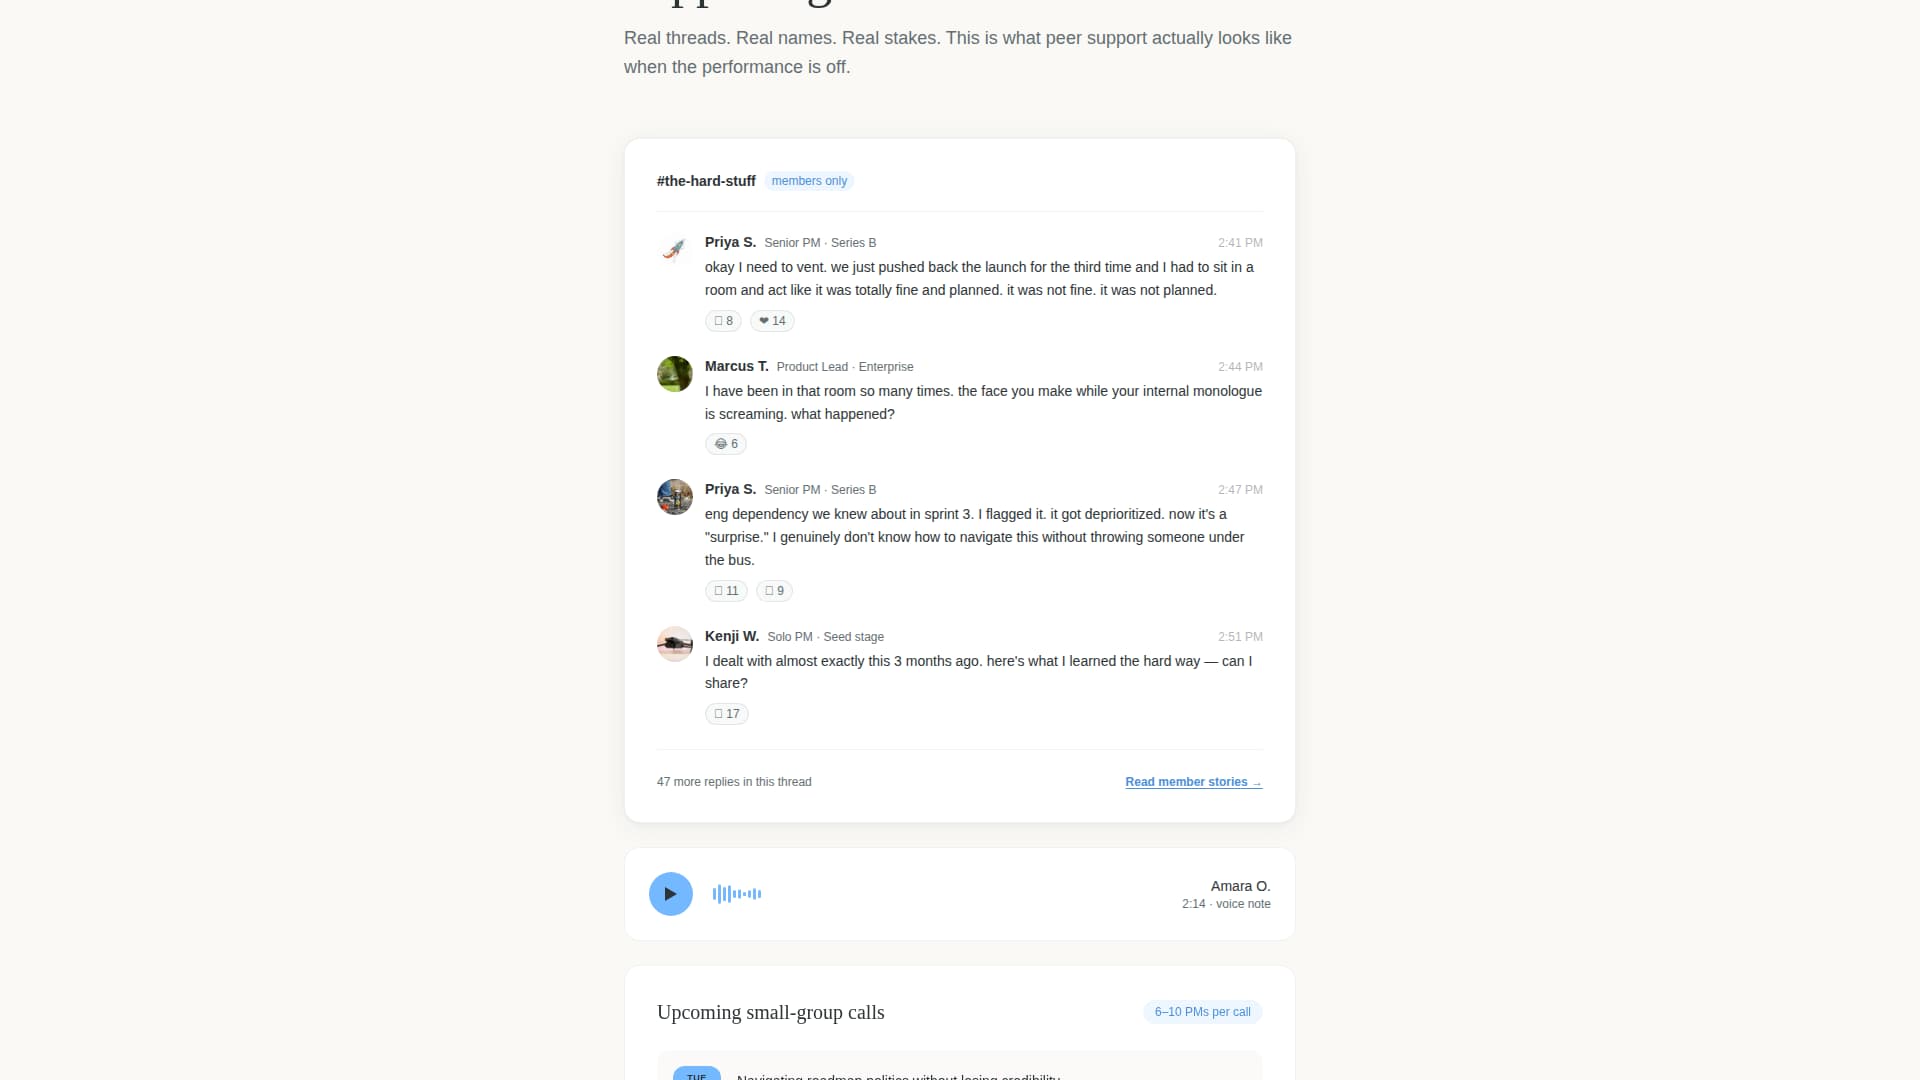Toggle the 6–10 PMs per call badge
This screenshot has height=1080, width=1920.
(x=1201, y=1011)
